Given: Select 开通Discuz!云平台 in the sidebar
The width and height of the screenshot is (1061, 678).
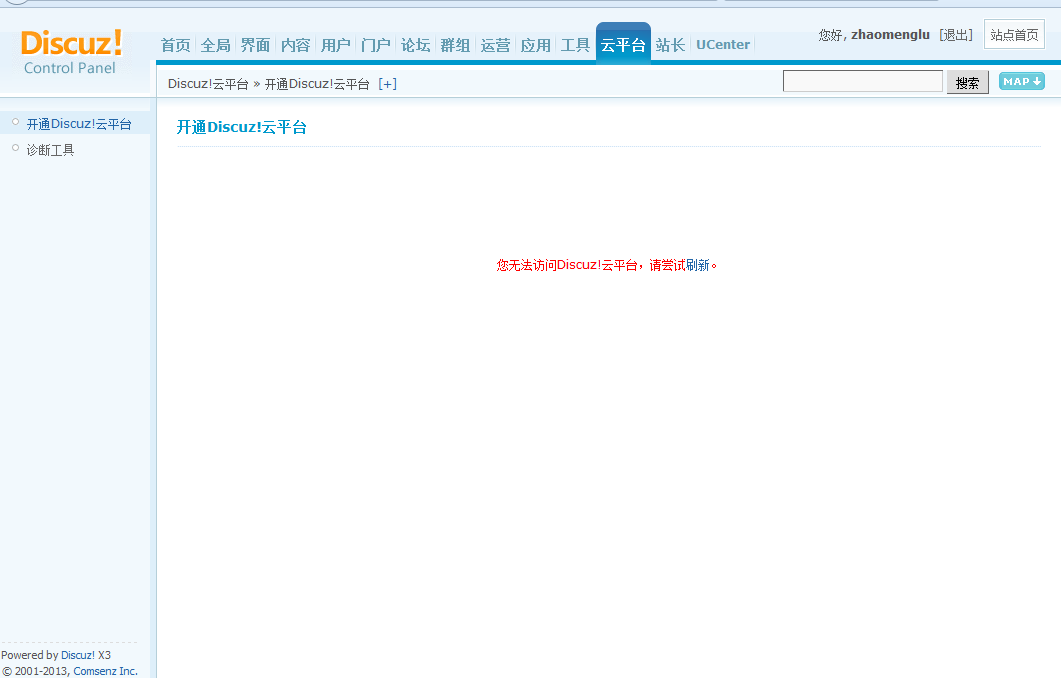Looking at the screenshot, I should coord(79,124).
